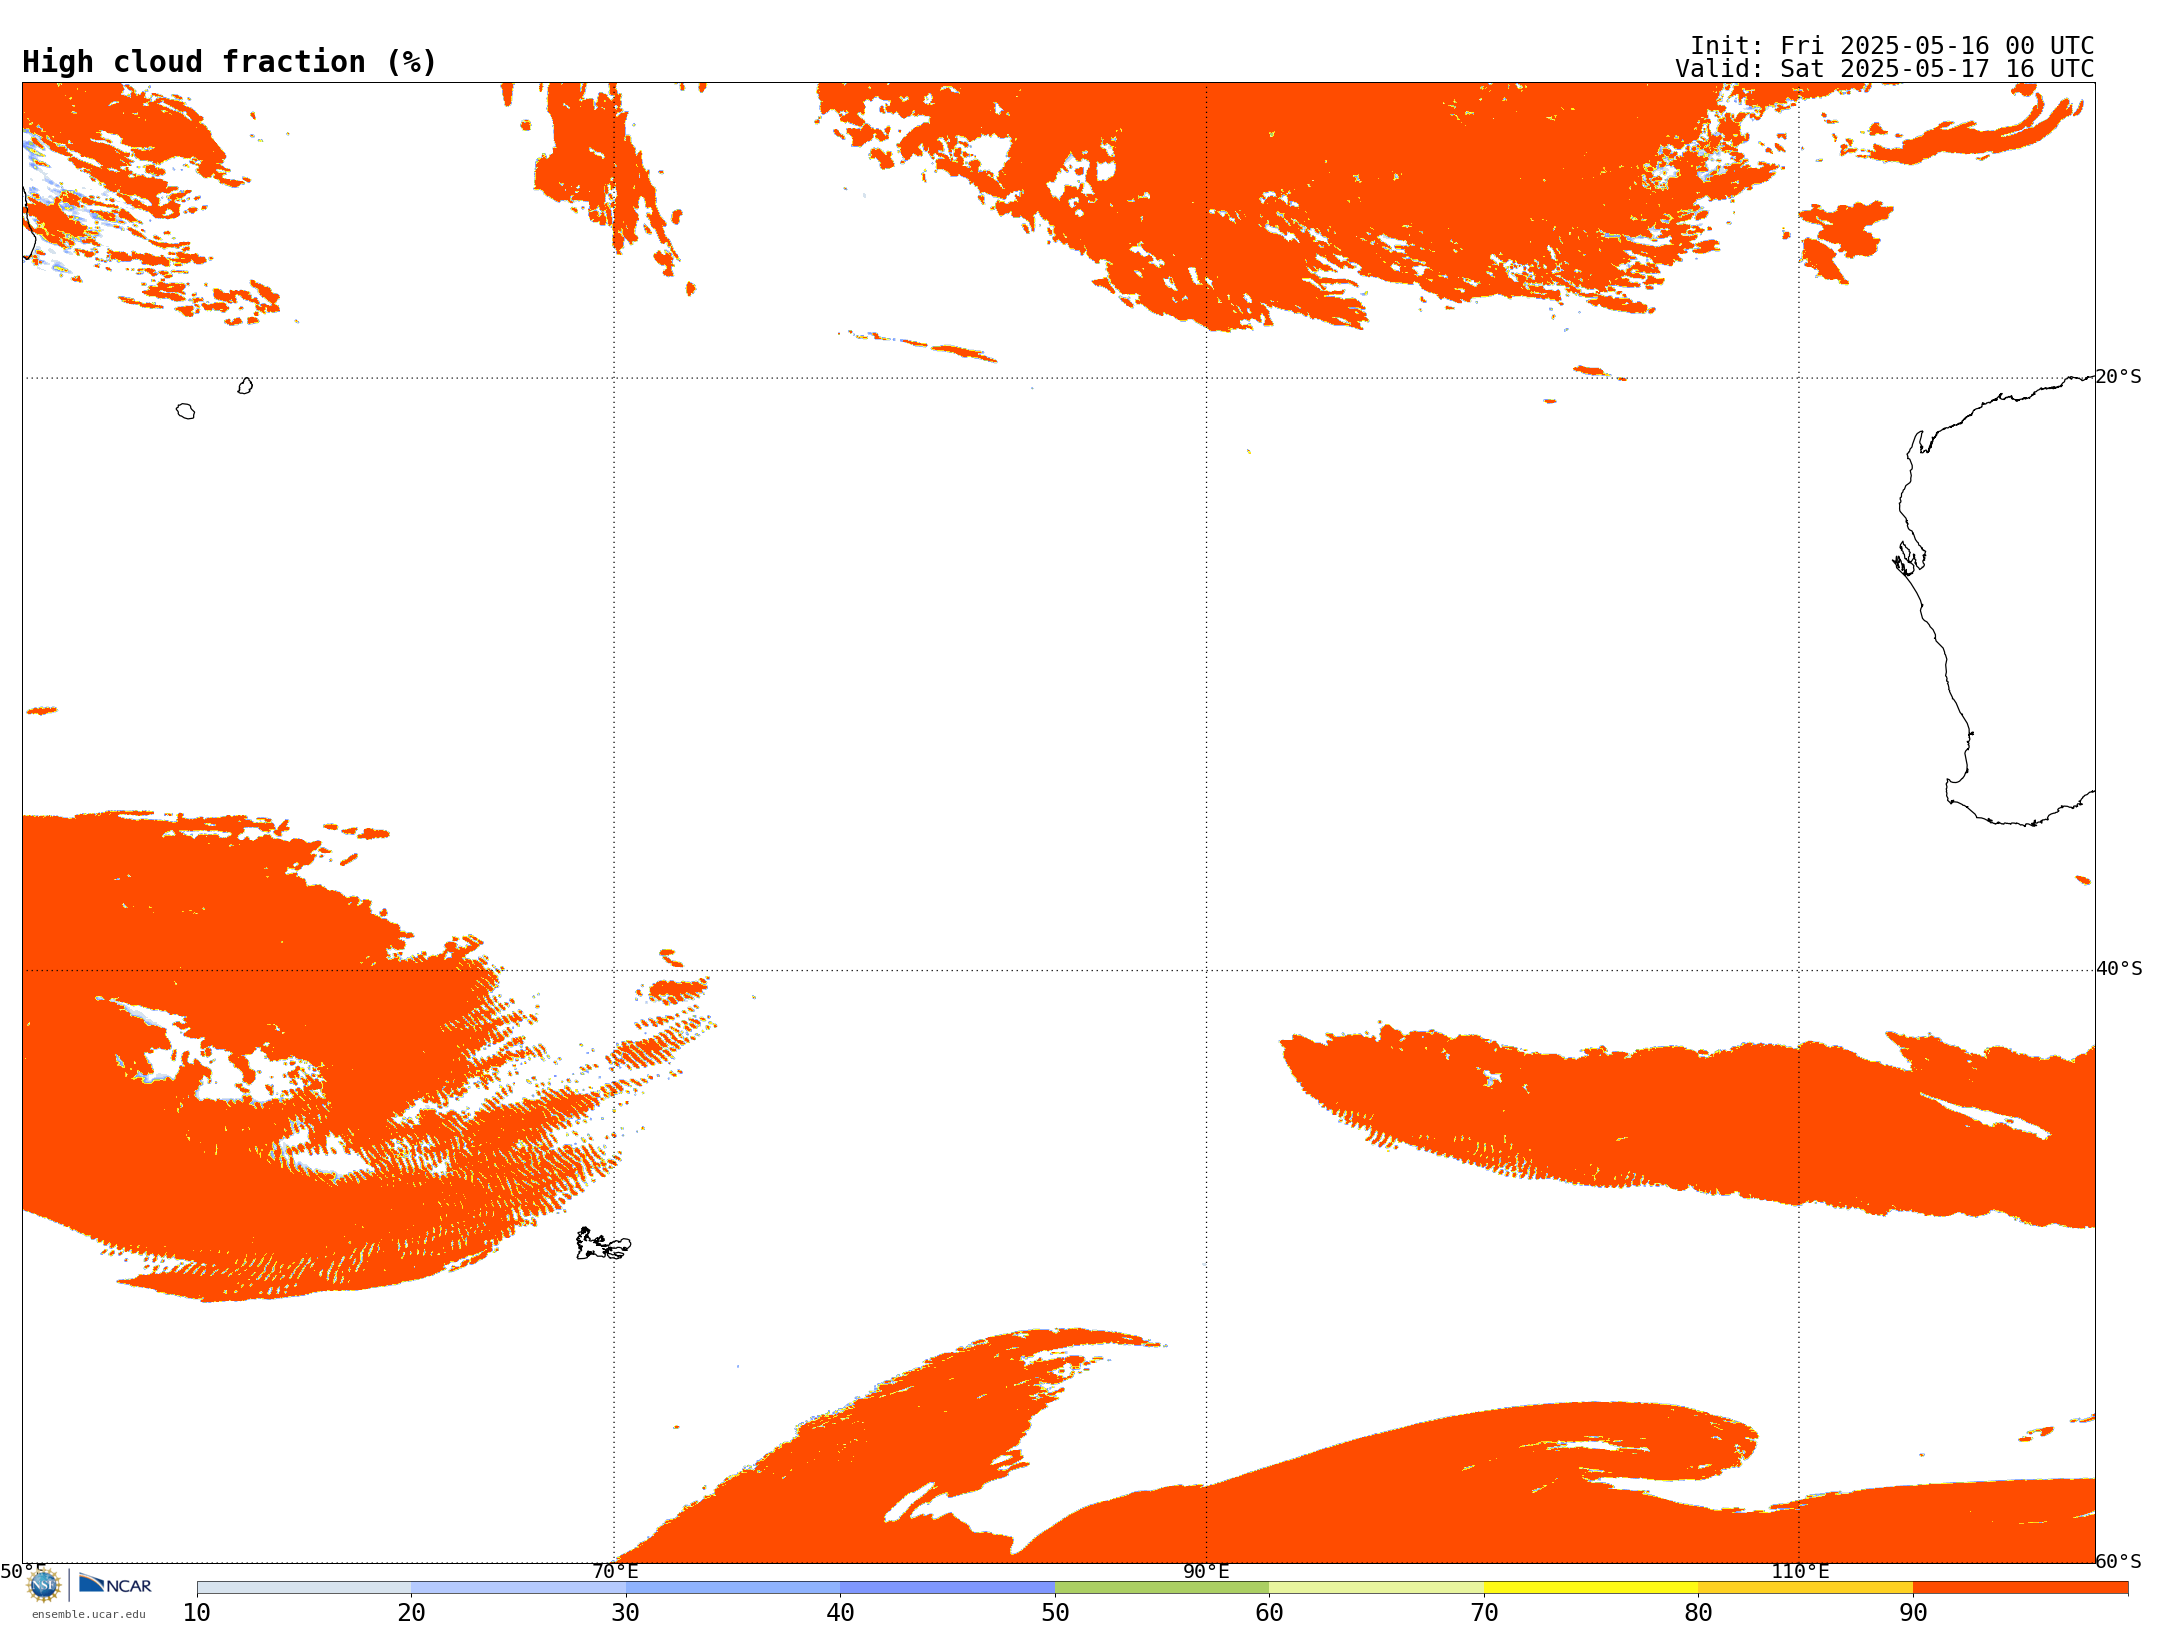Click the periwinkle 40-50 colorbar swatch
The width and height of the screenshot is (2160, 1626).
click(947, 1588)
